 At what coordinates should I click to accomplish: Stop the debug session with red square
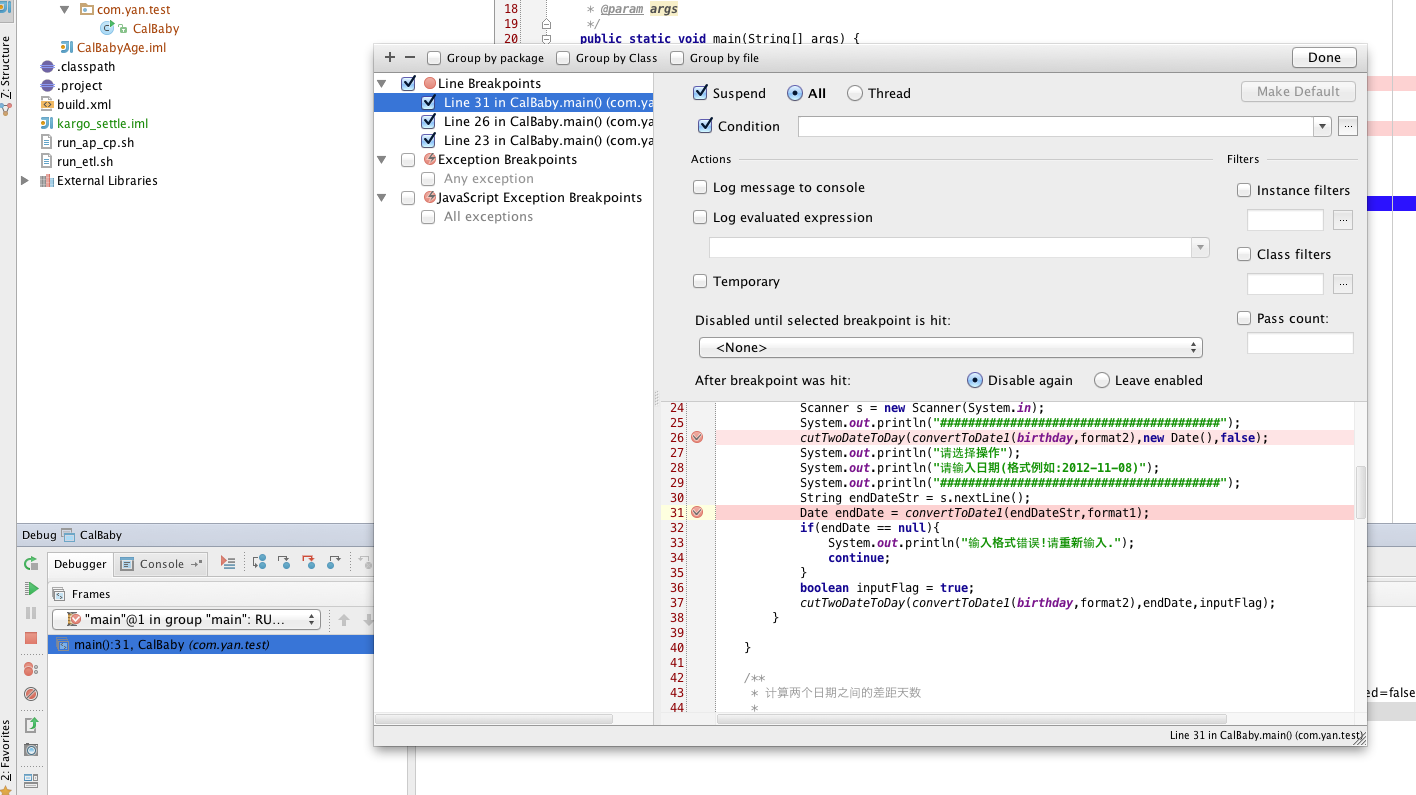(x=31, y=638)
